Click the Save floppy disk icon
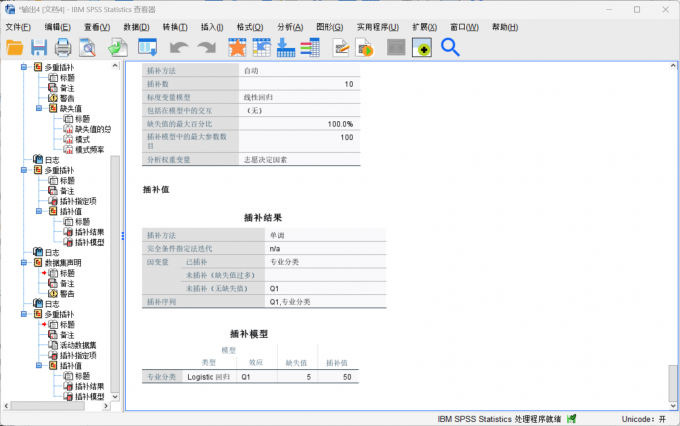This screenshot has height=426, width=680. [x=39, y=47]
